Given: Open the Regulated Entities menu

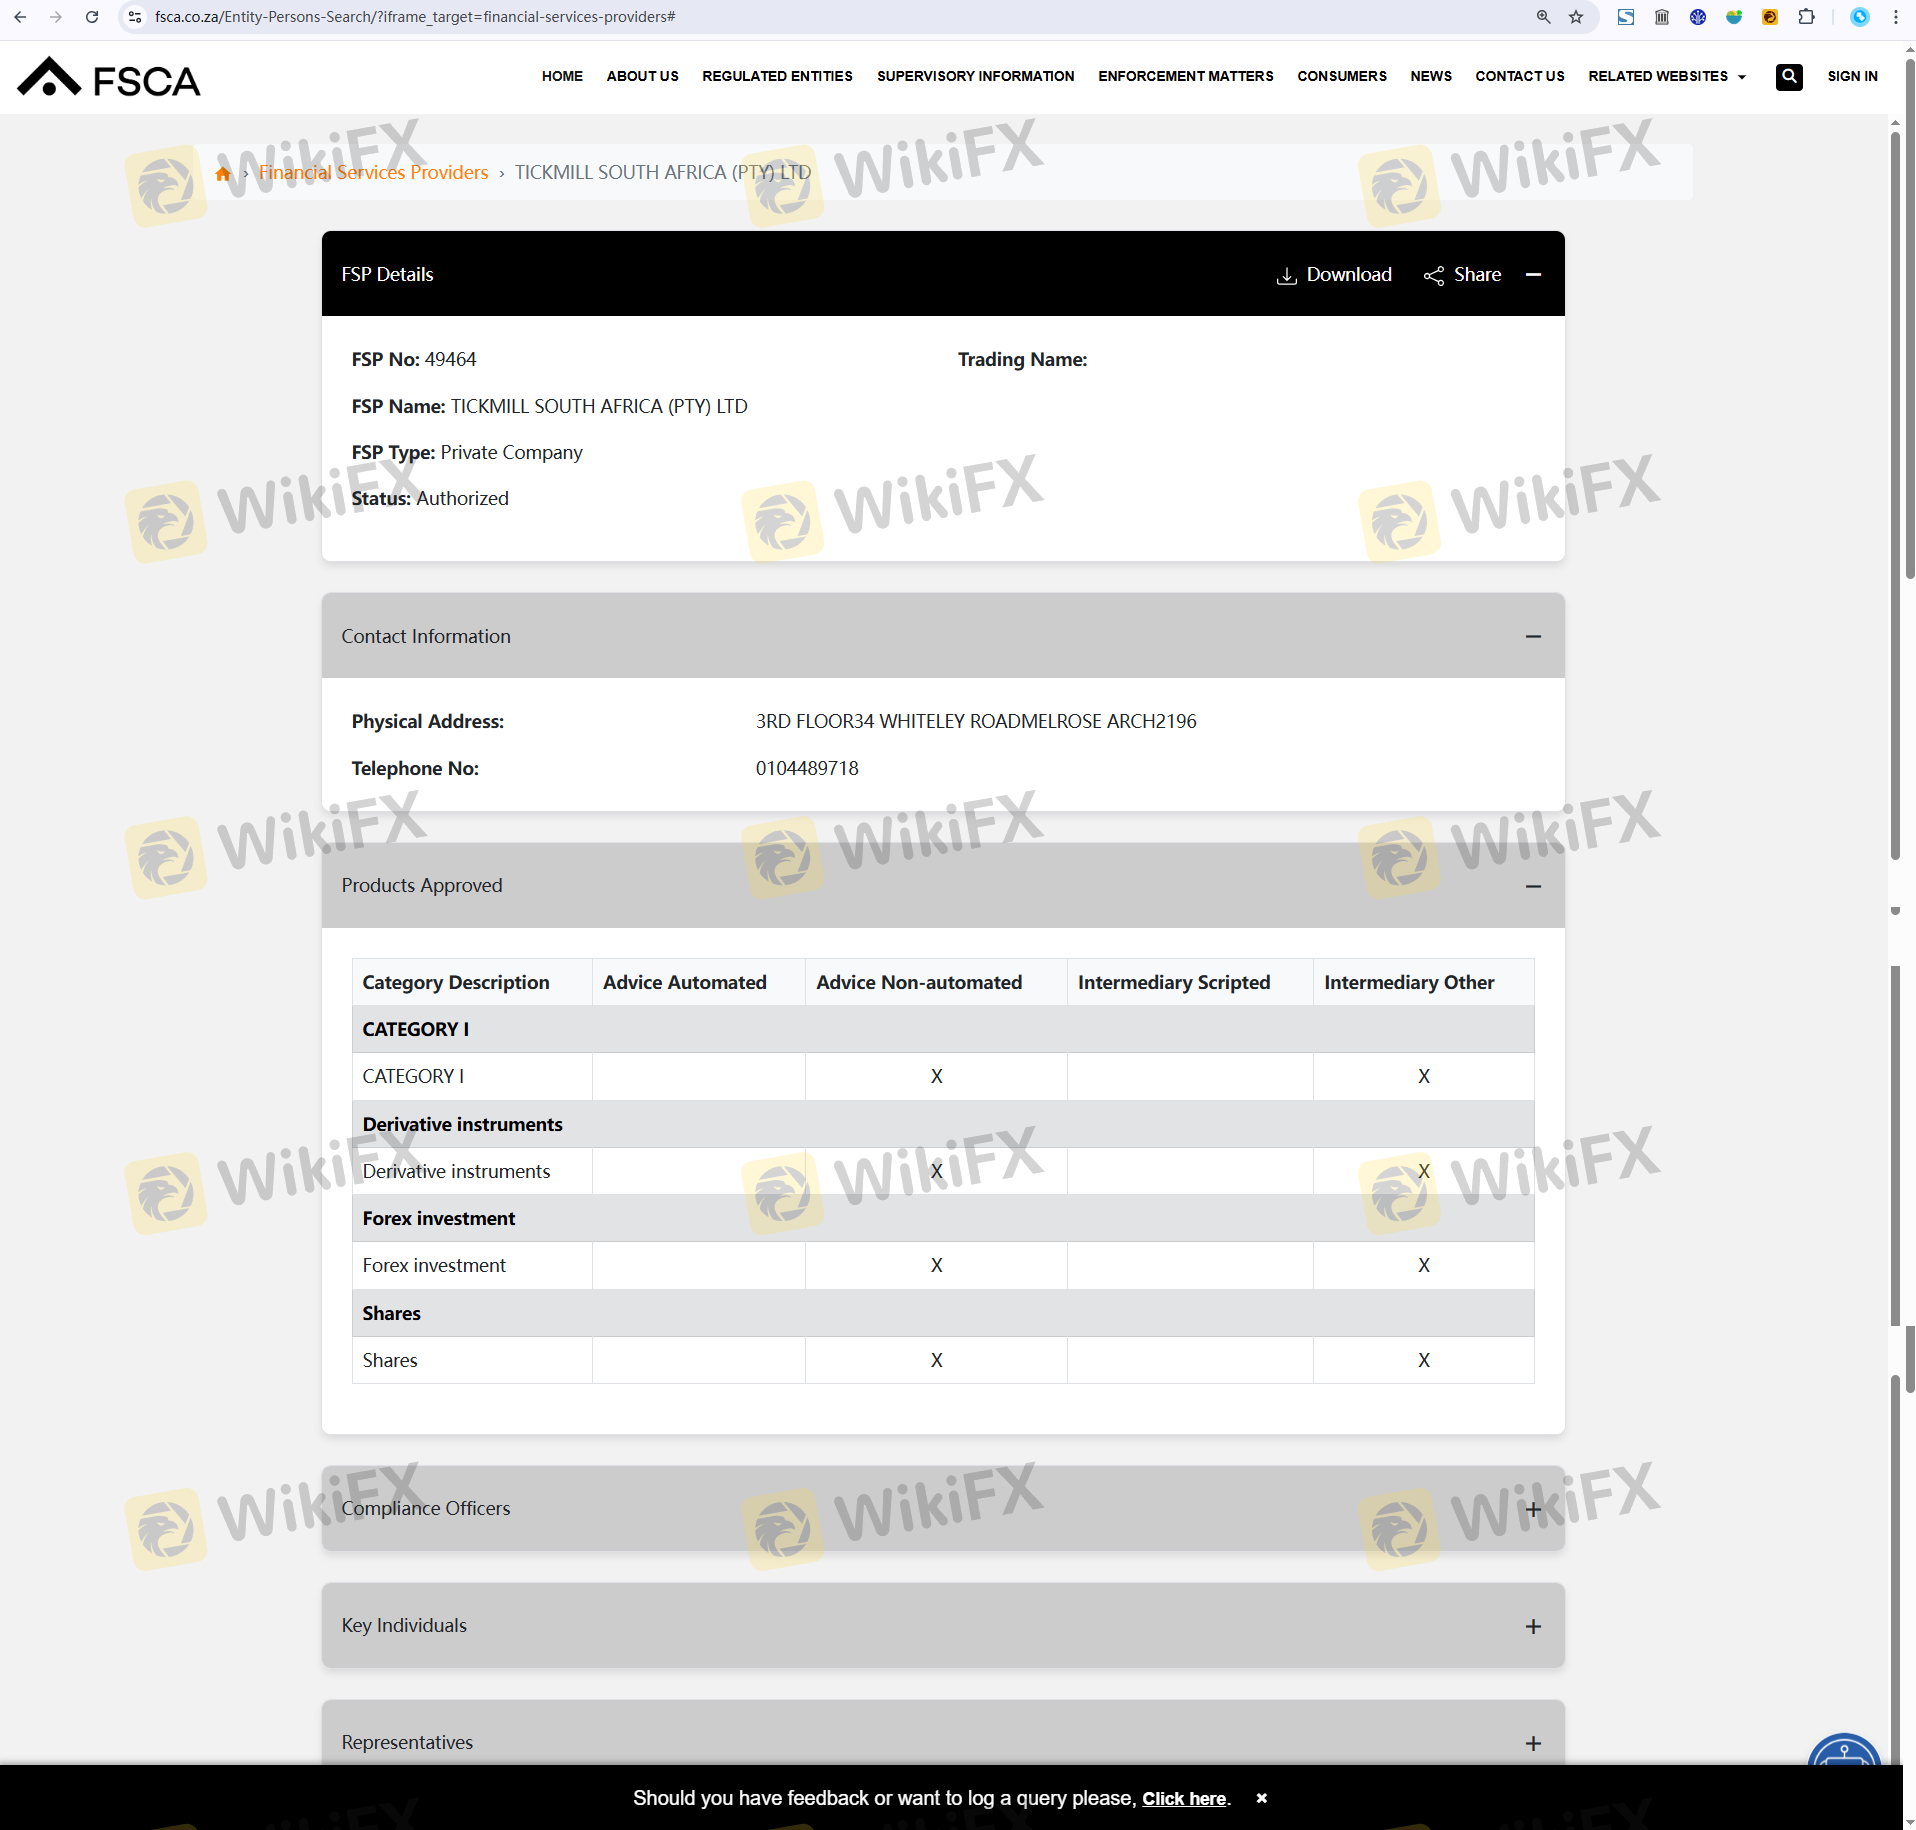Looking at the screenshot, I should point(777,77).
